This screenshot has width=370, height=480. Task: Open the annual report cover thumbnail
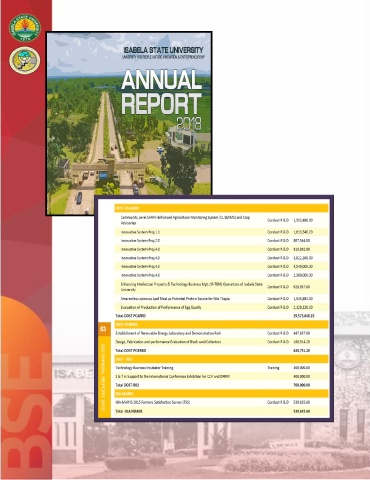[x=129, y=123]
